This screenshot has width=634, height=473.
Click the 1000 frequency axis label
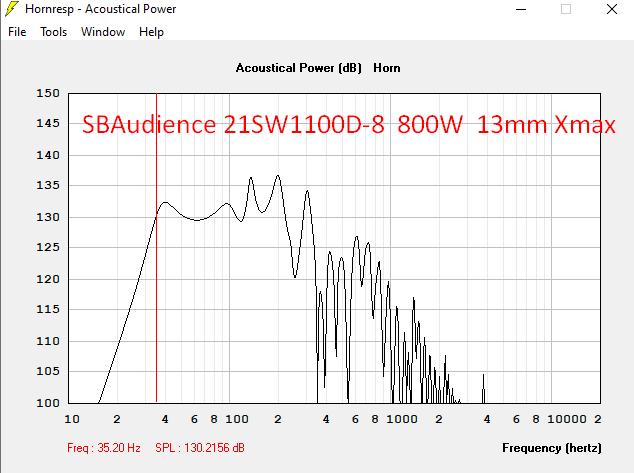click(402, 419)
